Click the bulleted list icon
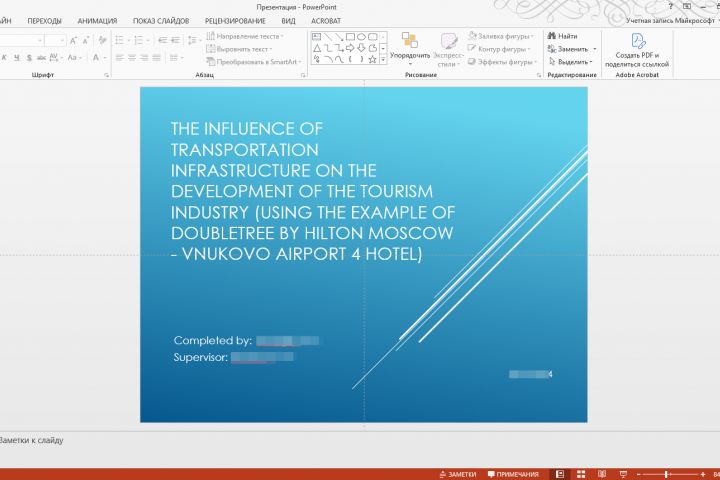Image resolution: width=720 pixels, height=480 pixels. [x=121, y=40]
